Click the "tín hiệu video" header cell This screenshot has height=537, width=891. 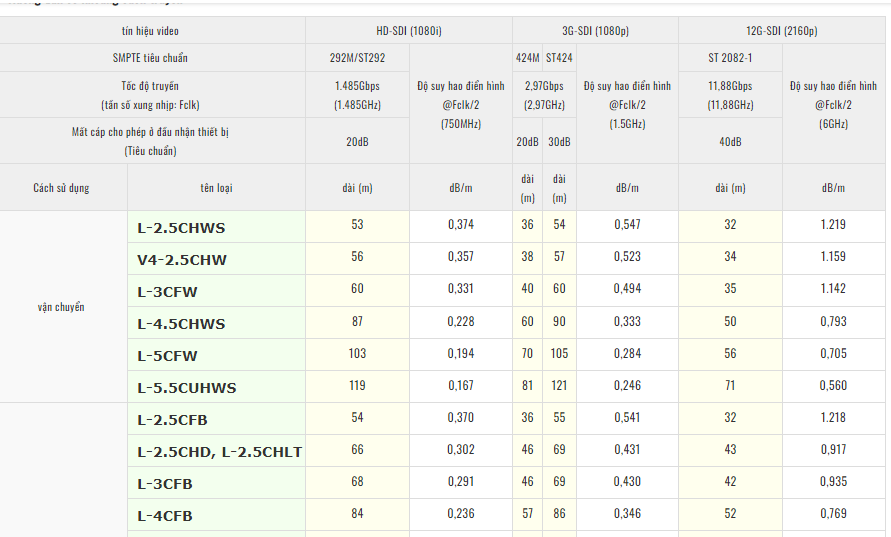click(x=150, y=31)
